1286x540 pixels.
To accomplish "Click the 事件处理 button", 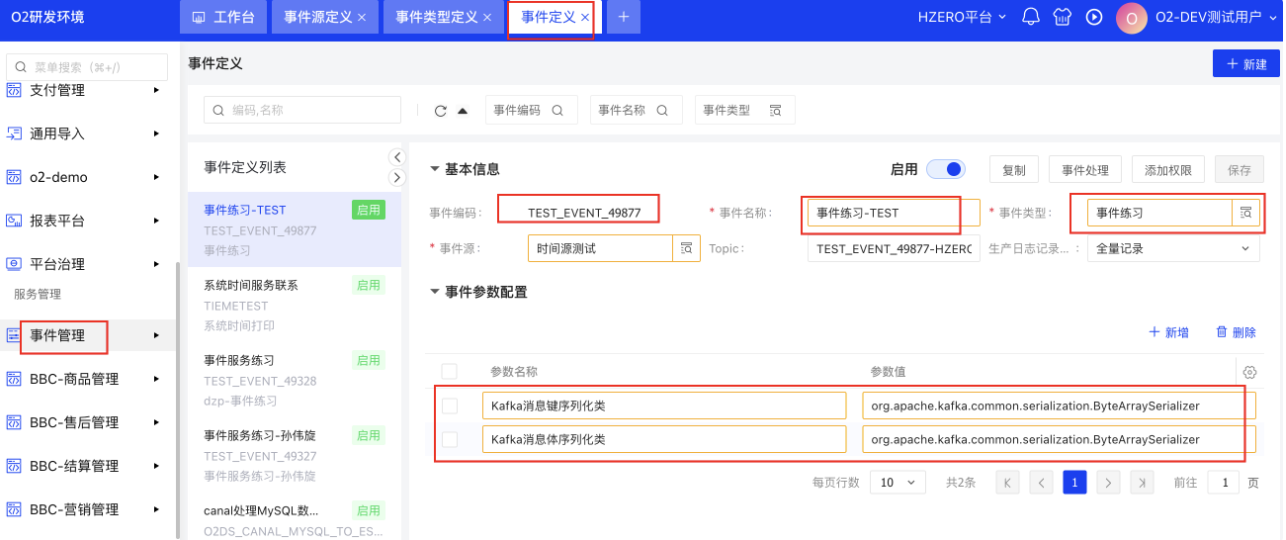I will tap(1085, 170).
